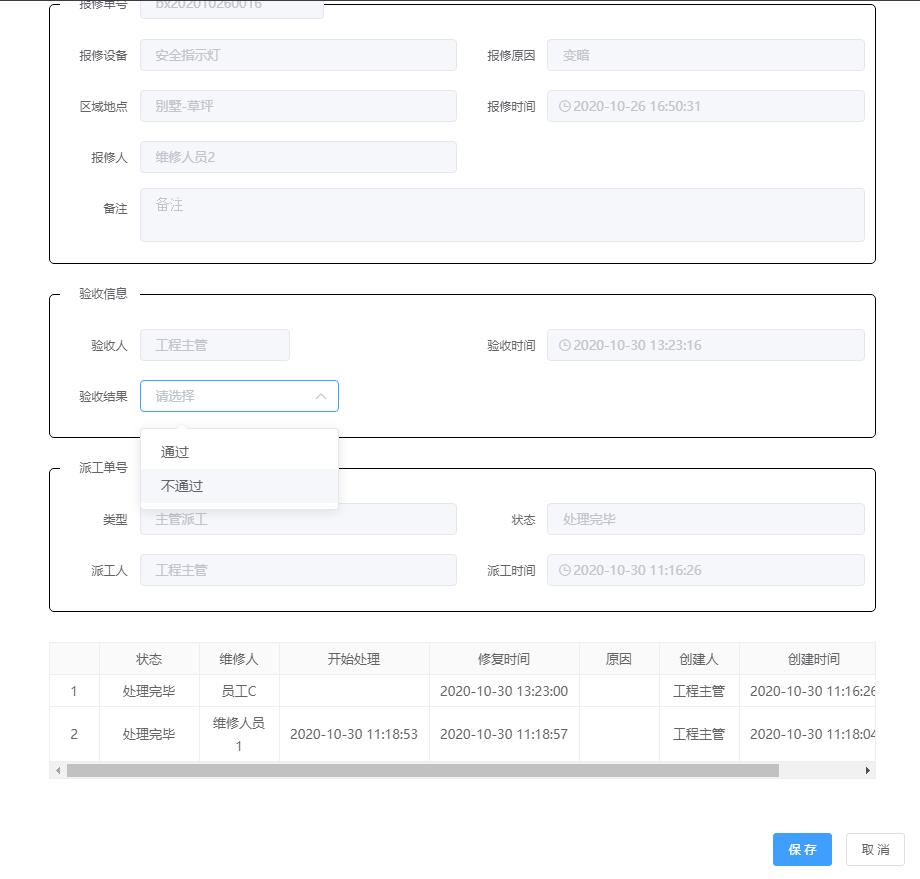Click the horizontal table scrollbar thumb
This screenshot has width=920, height=879.
[x=422, y=770]
